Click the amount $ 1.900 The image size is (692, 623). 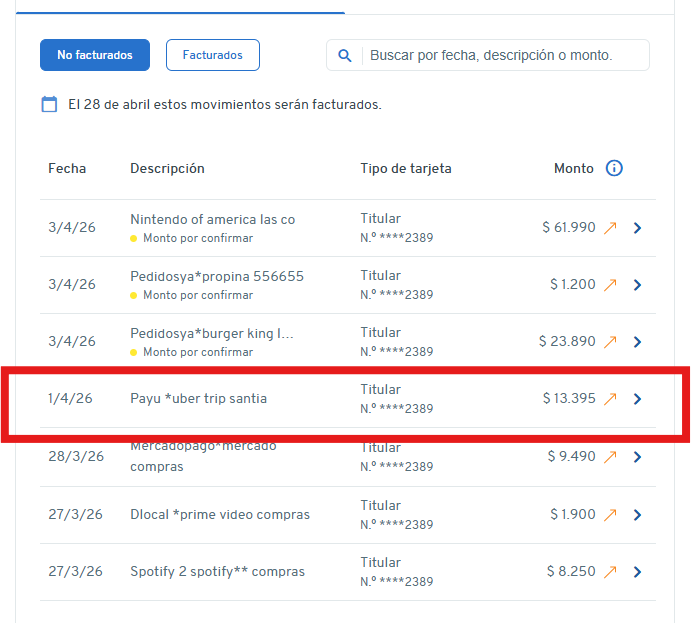coord(573,514)
